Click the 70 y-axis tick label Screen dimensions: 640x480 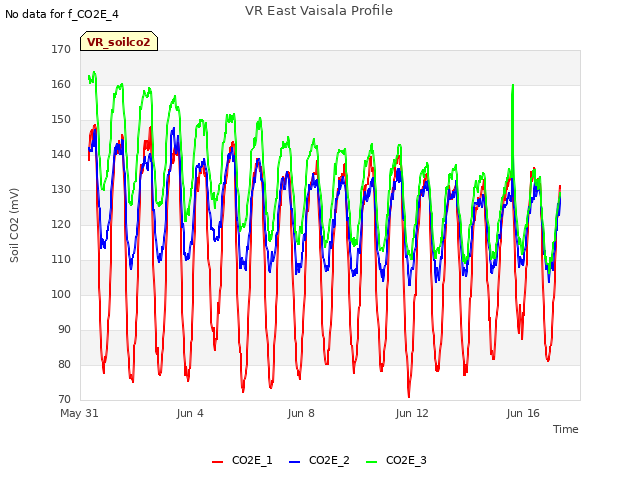(x=64, y=400)
